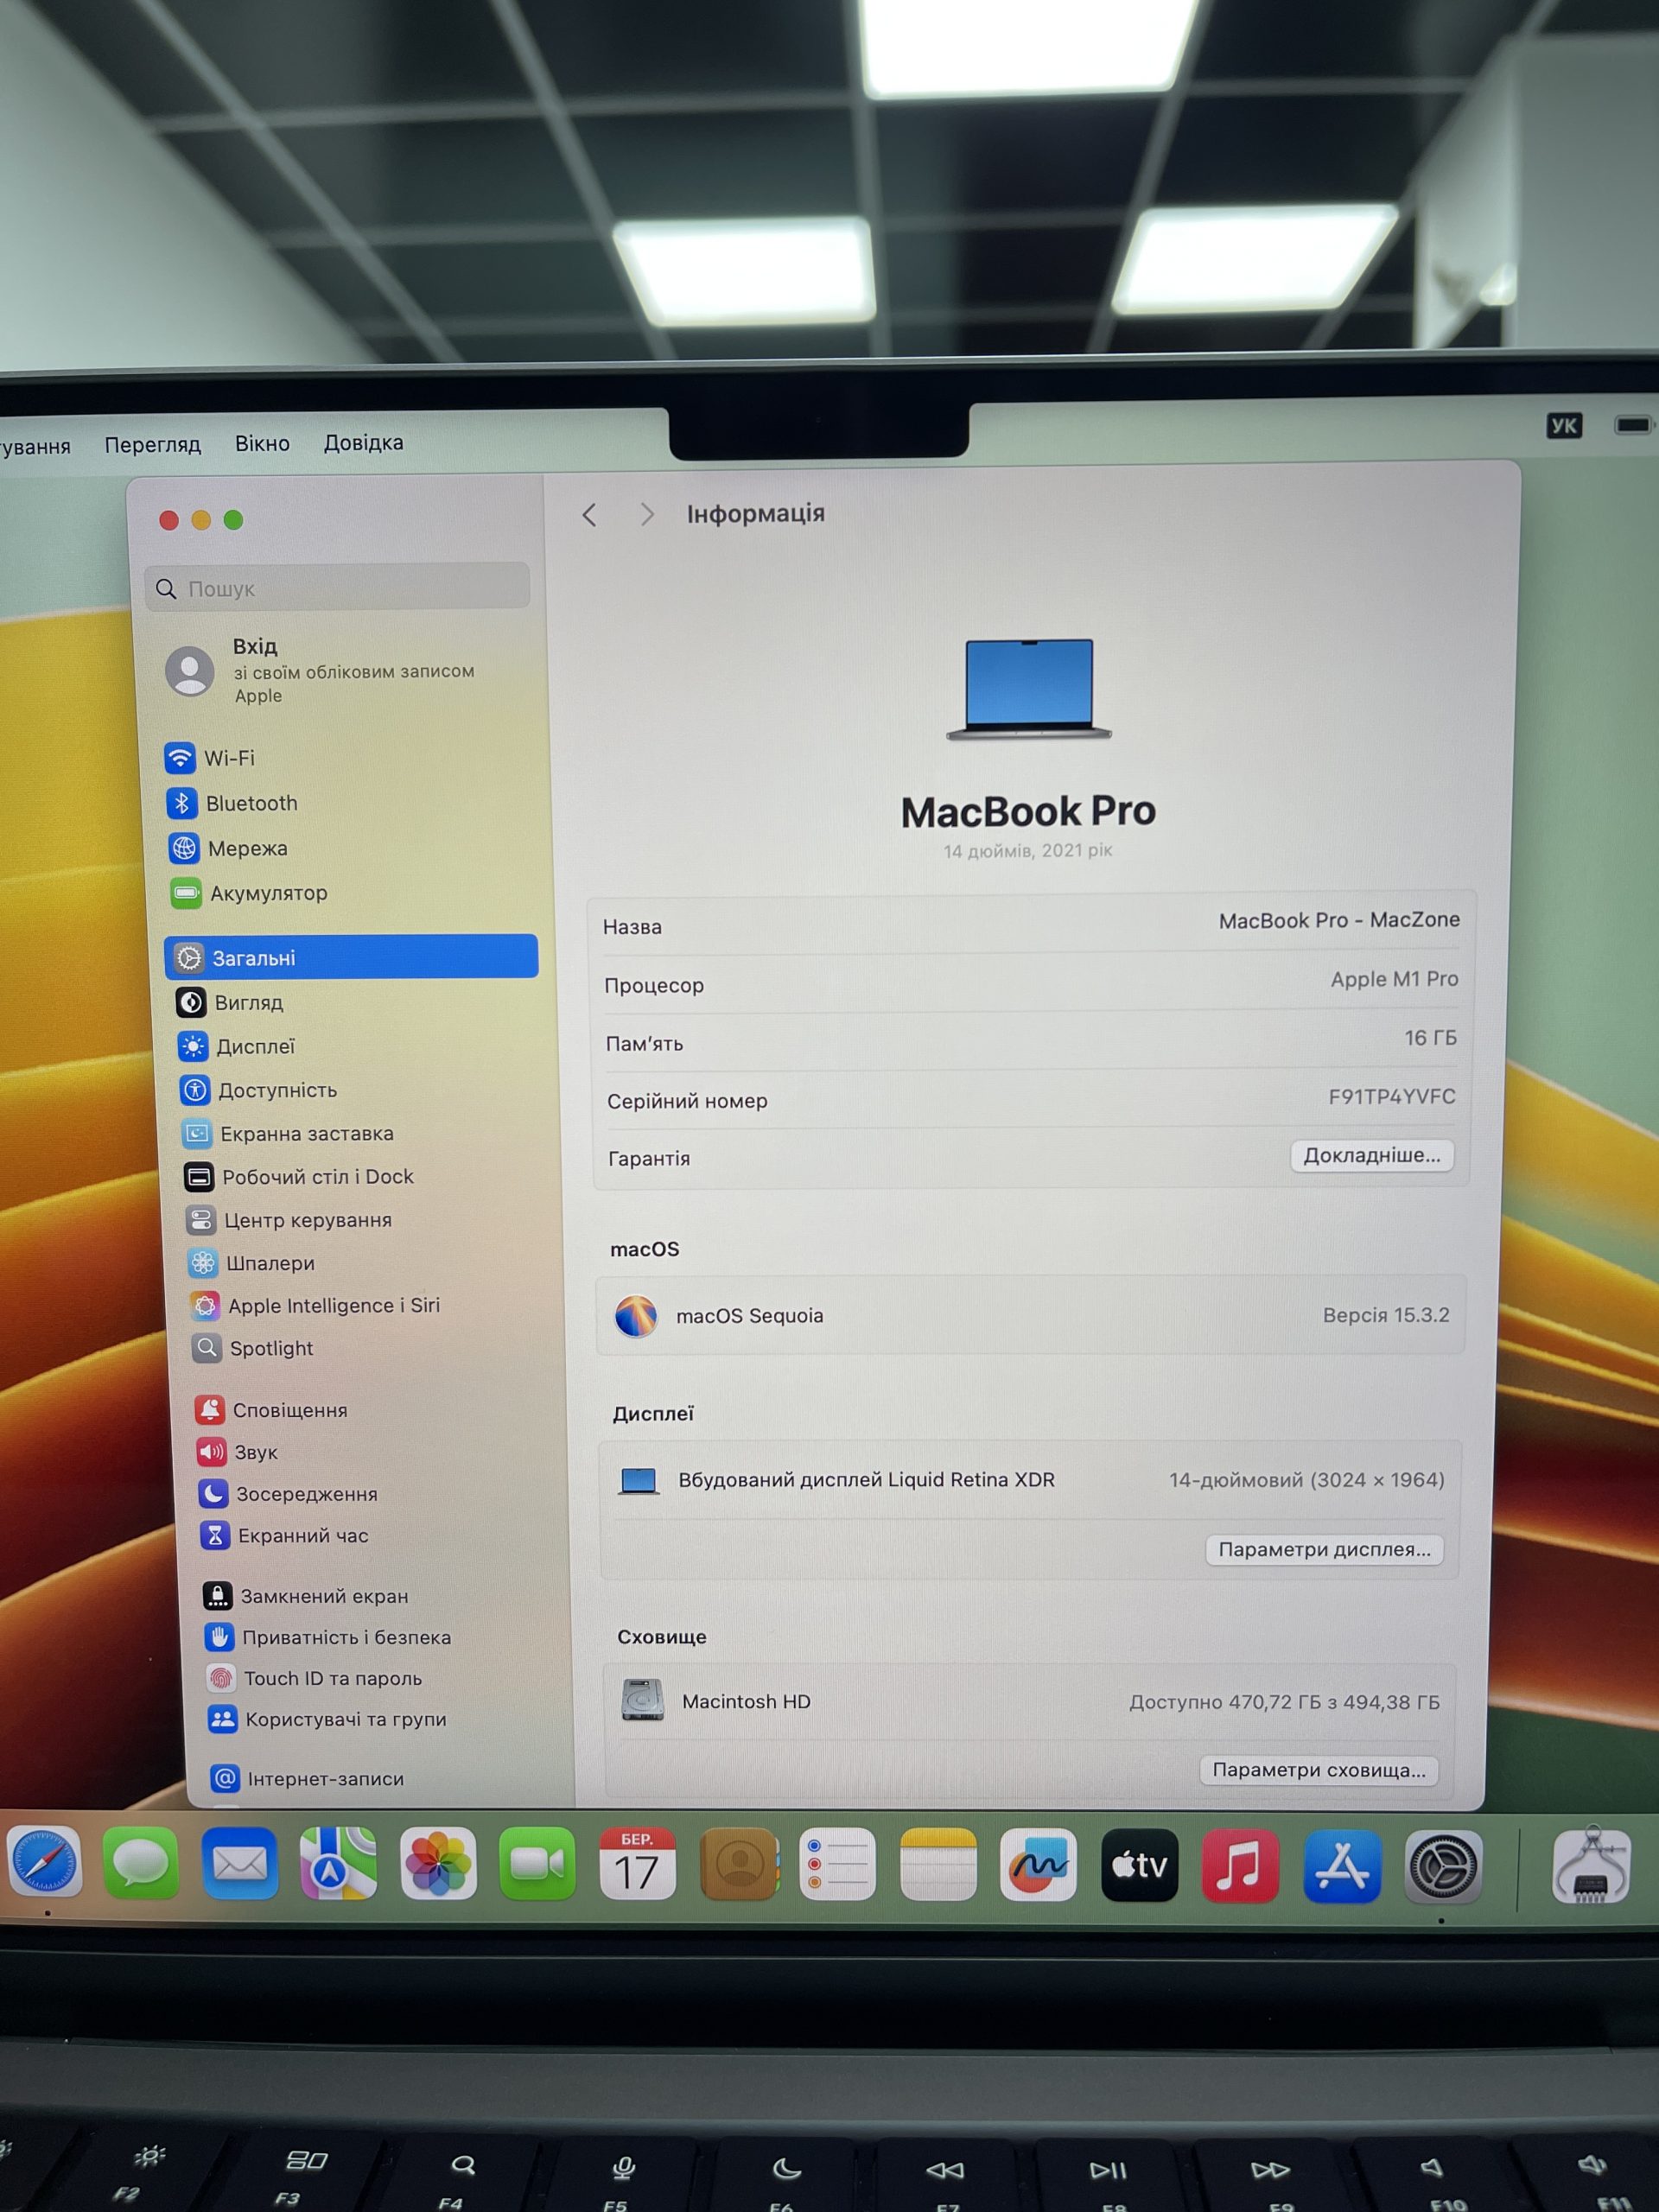Launch Reminders from the Dock
This screenshot has height=2212, width=1659.
click(x=838, y=1866)
